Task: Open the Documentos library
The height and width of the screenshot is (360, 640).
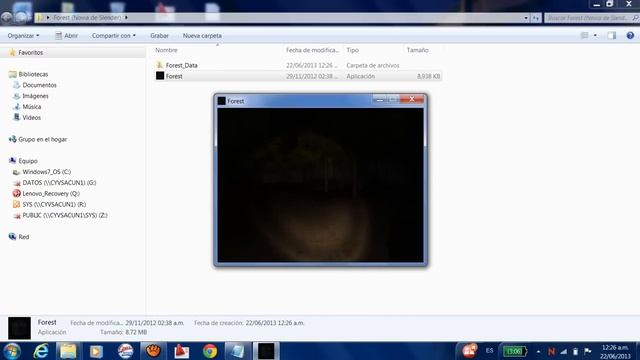Action: tap(39, 85)
